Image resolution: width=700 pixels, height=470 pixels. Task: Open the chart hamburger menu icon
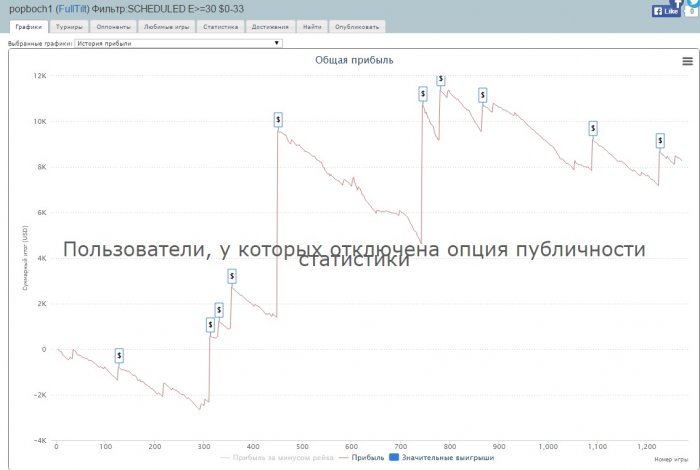coord(688,61)
